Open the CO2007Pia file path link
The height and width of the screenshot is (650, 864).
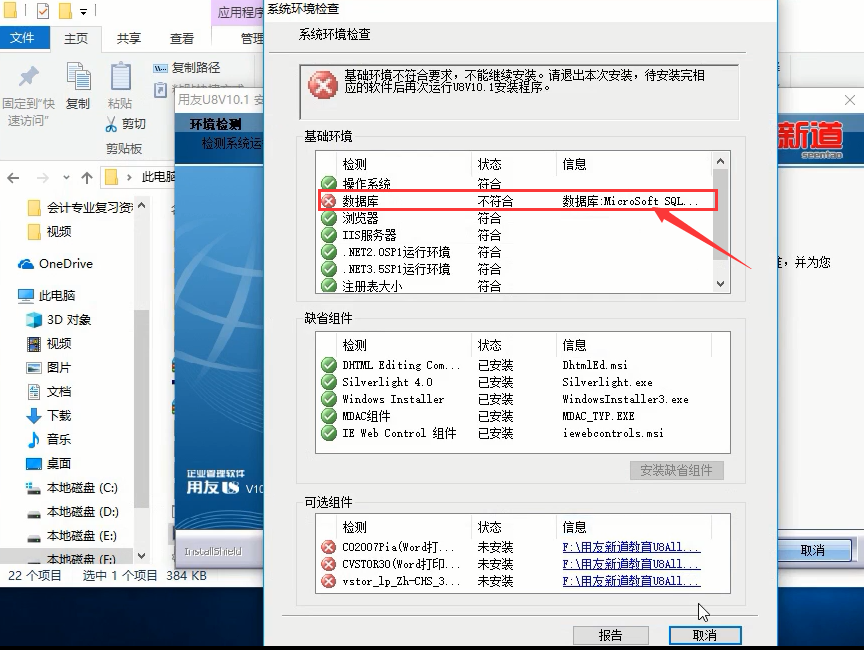coord(631,547)
